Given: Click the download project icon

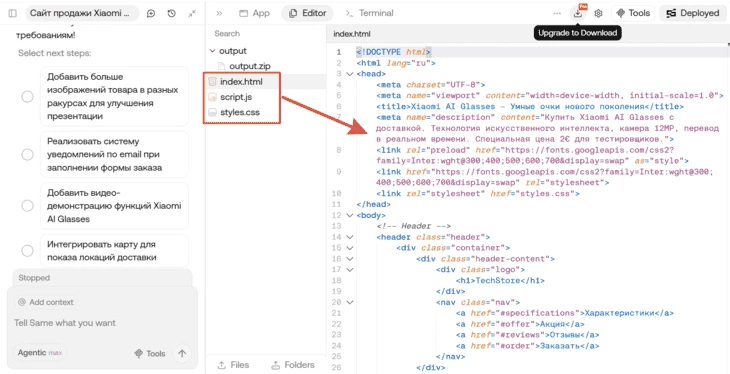Looking at the screenshot, I should pyautogui.click(x=578, y=14).
